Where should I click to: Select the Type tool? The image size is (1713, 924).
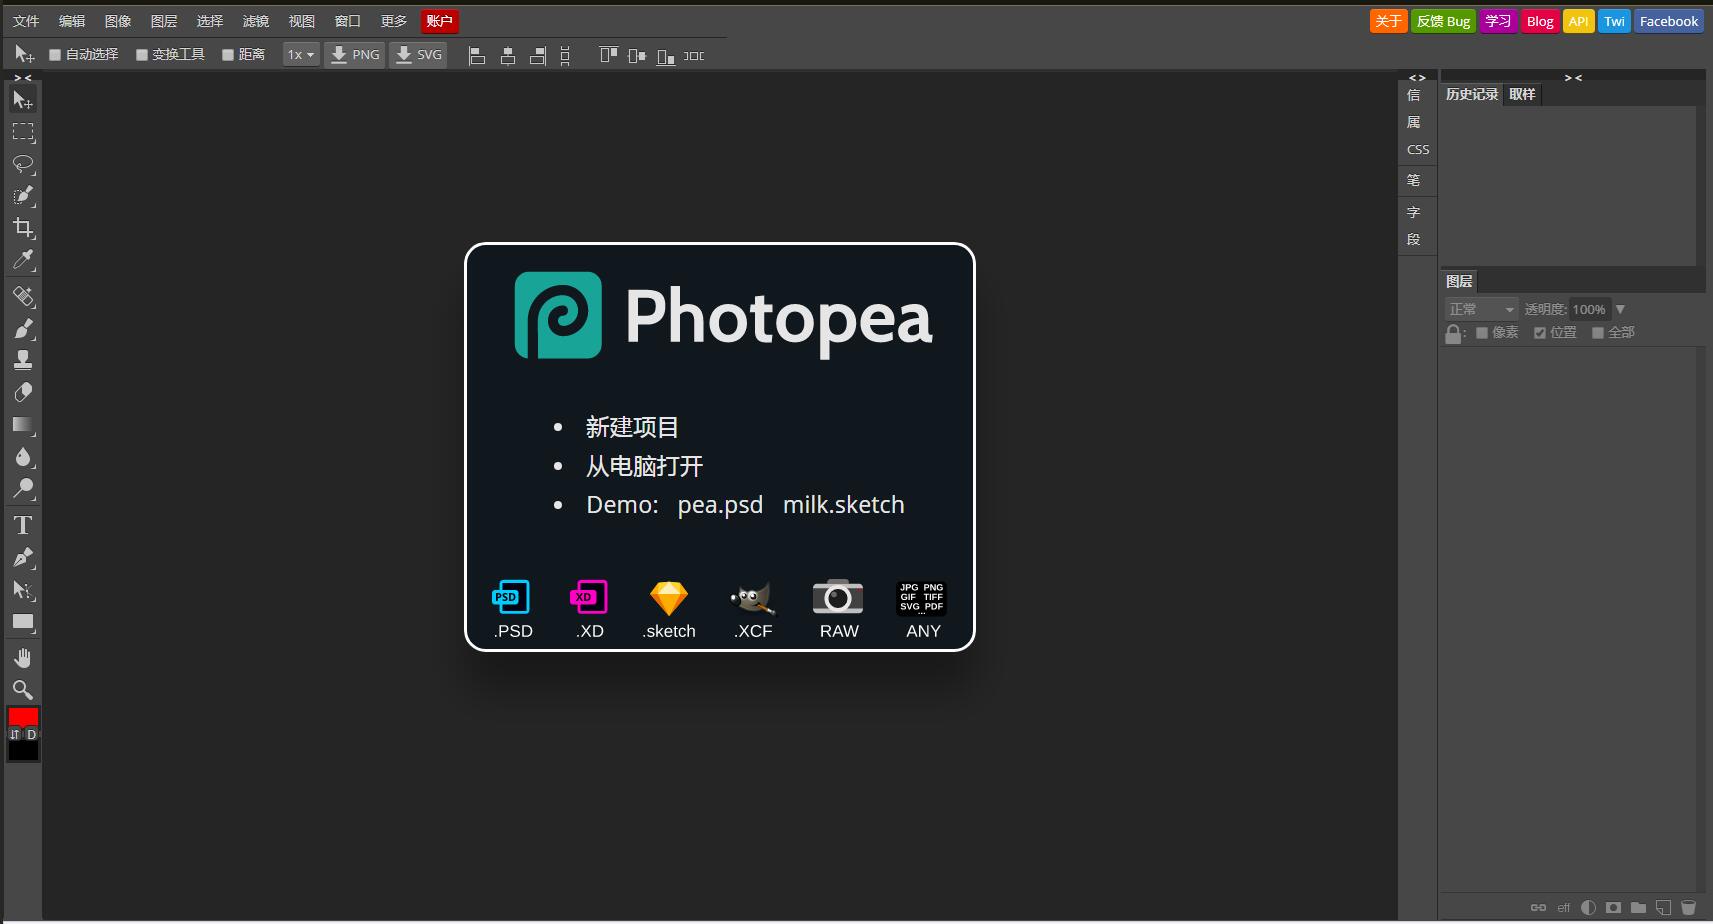[22, 525]
